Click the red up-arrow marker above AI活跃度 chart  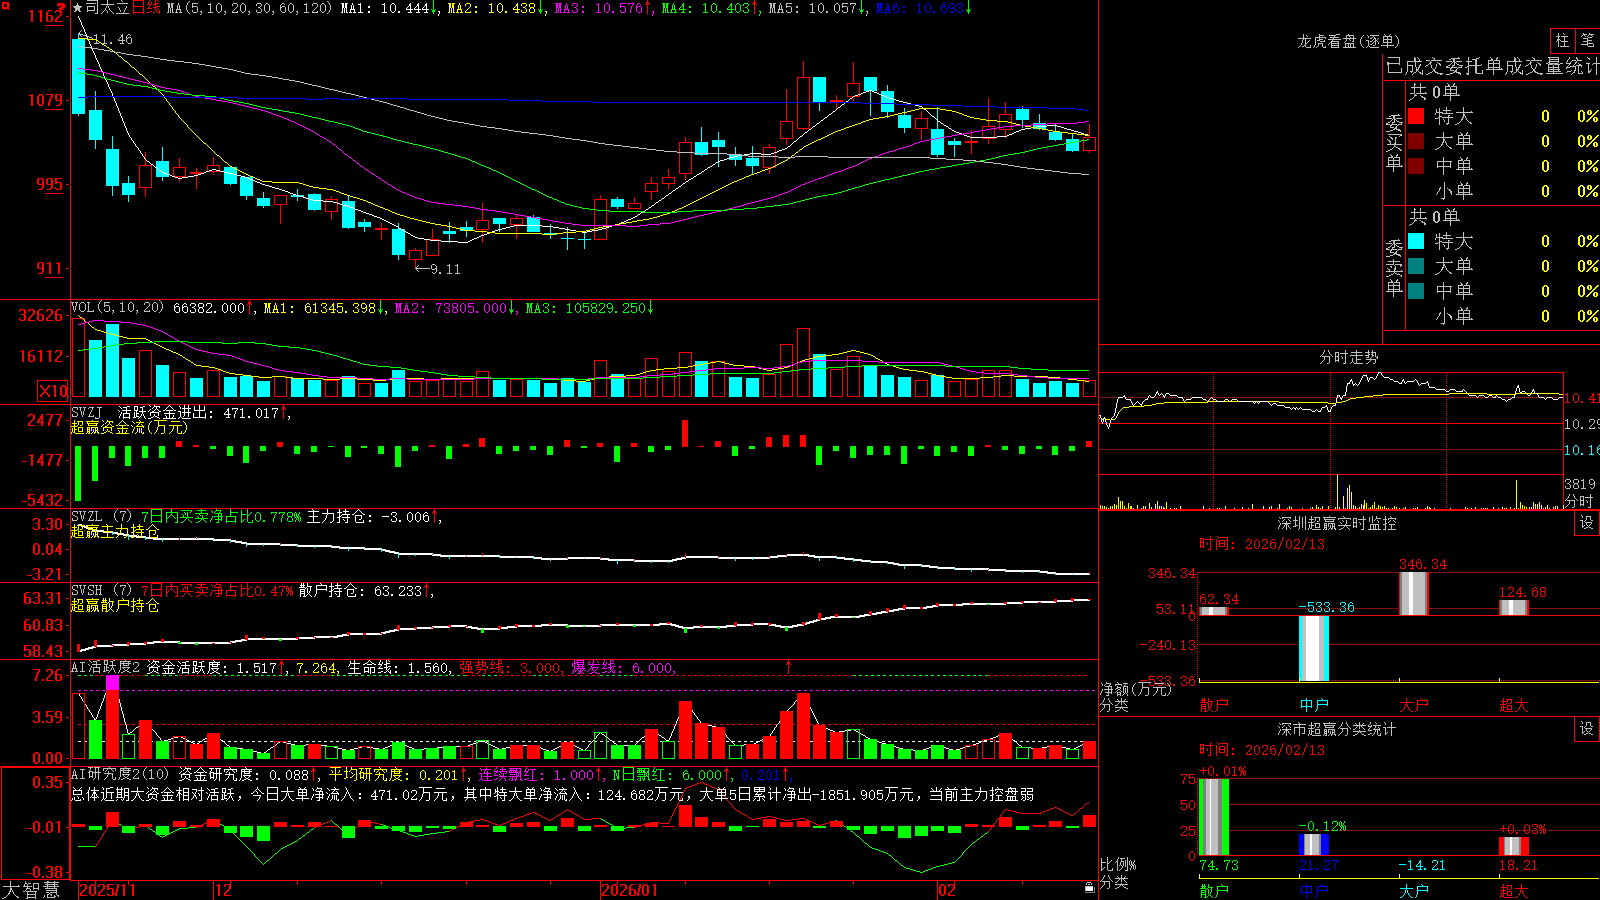click(x=788, y=666)
